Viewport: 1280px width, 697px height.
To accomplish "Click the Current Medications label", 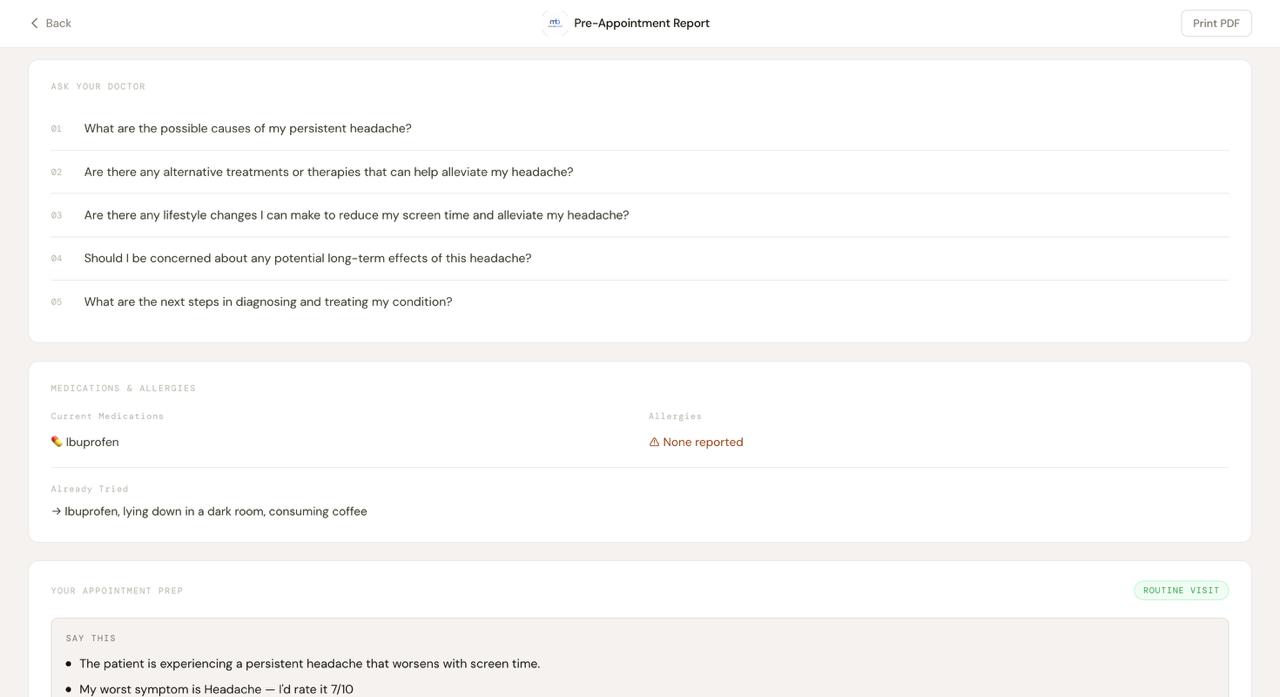I will (x=108, y=416).
